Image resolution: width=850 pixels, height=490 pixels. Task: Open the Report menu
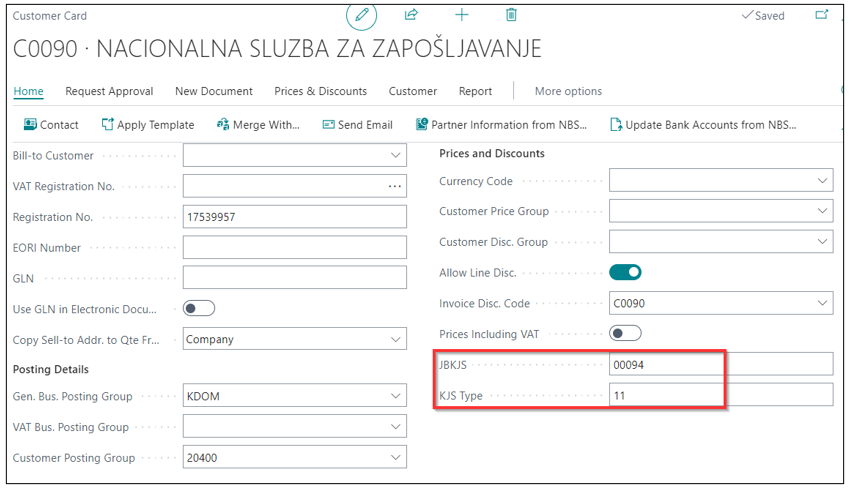[x=475, y=91]
